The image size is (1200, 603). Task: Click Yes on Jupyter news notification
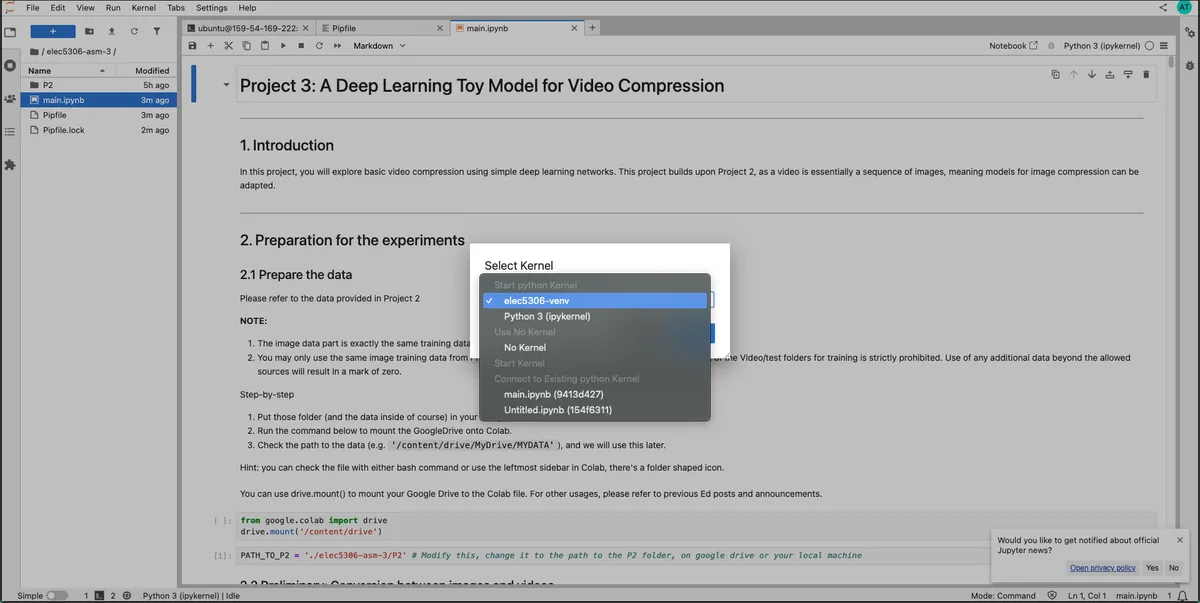[1152, 568]
